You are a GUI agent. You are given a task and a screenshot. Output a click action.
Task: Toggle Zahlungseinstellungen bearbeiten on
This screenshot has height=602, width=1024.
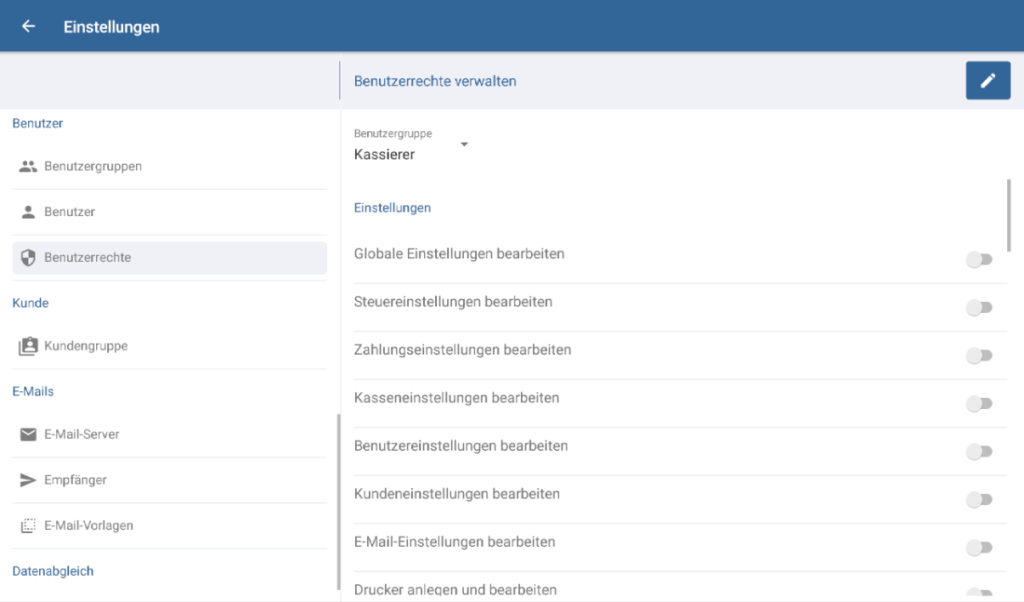point(979,355)
